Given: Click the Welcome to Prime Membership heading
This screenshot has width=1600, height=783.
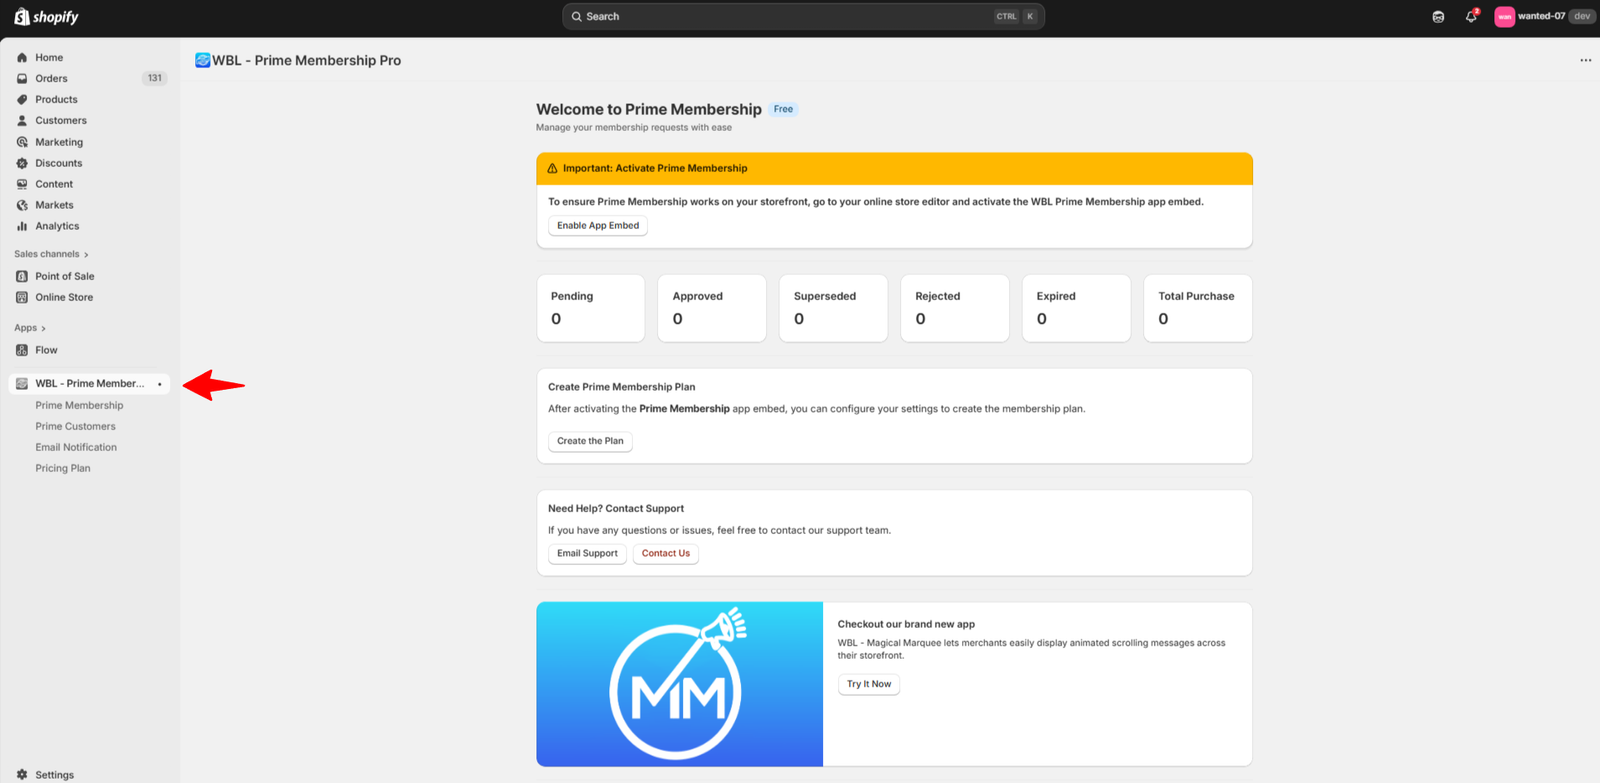Looking at the screenshot, I should pyautogui.click(x=649, y=109).
